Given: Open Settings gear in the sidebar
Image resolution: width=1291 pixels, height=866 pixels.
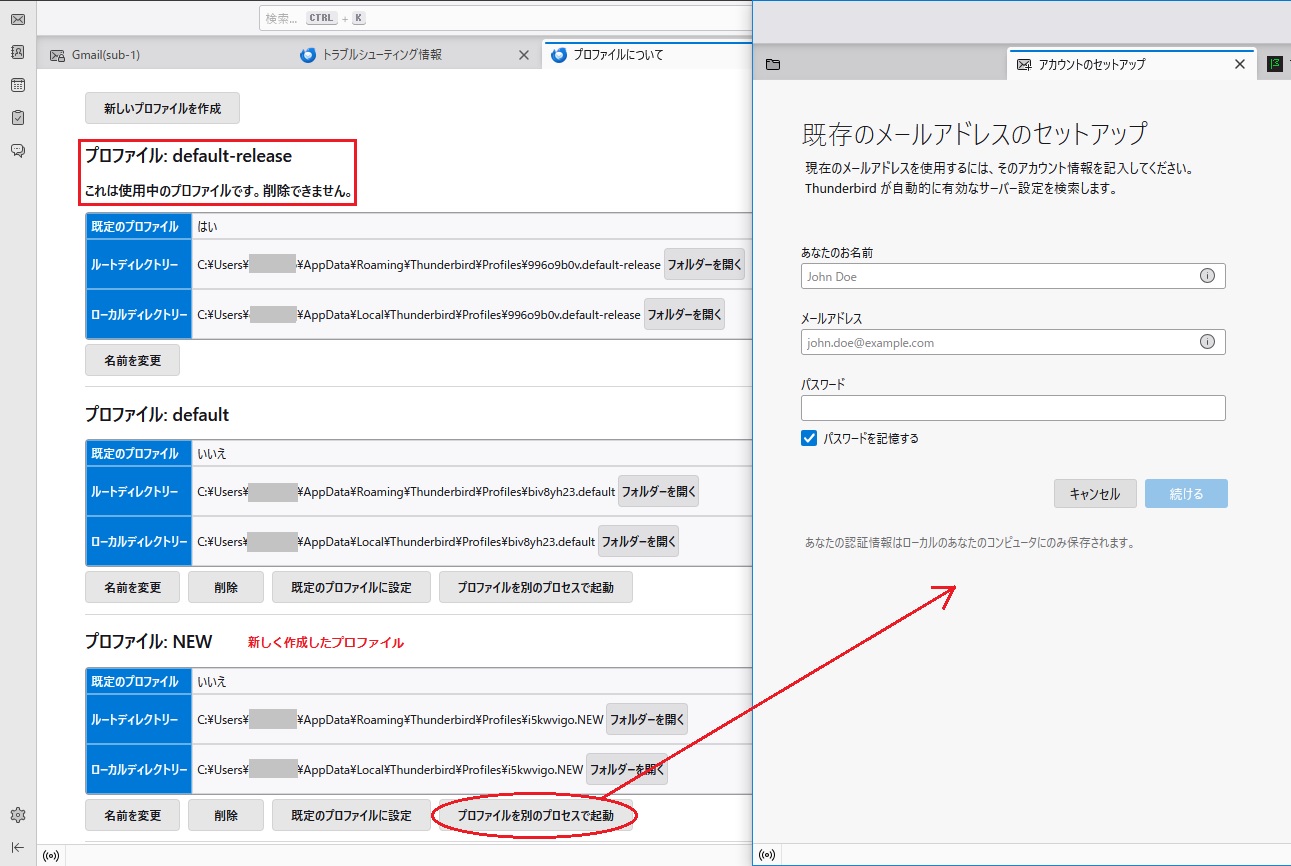Looking at the screenshot, I should (18, 815).
